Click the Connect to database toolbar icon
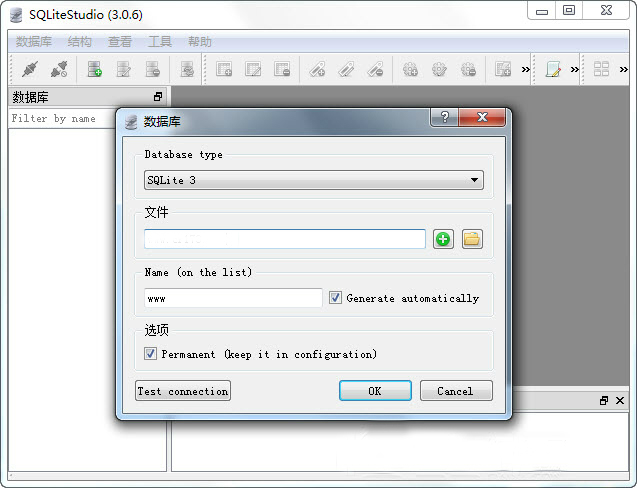Viewport: 637px width, 488px height. tap(30, 69)
